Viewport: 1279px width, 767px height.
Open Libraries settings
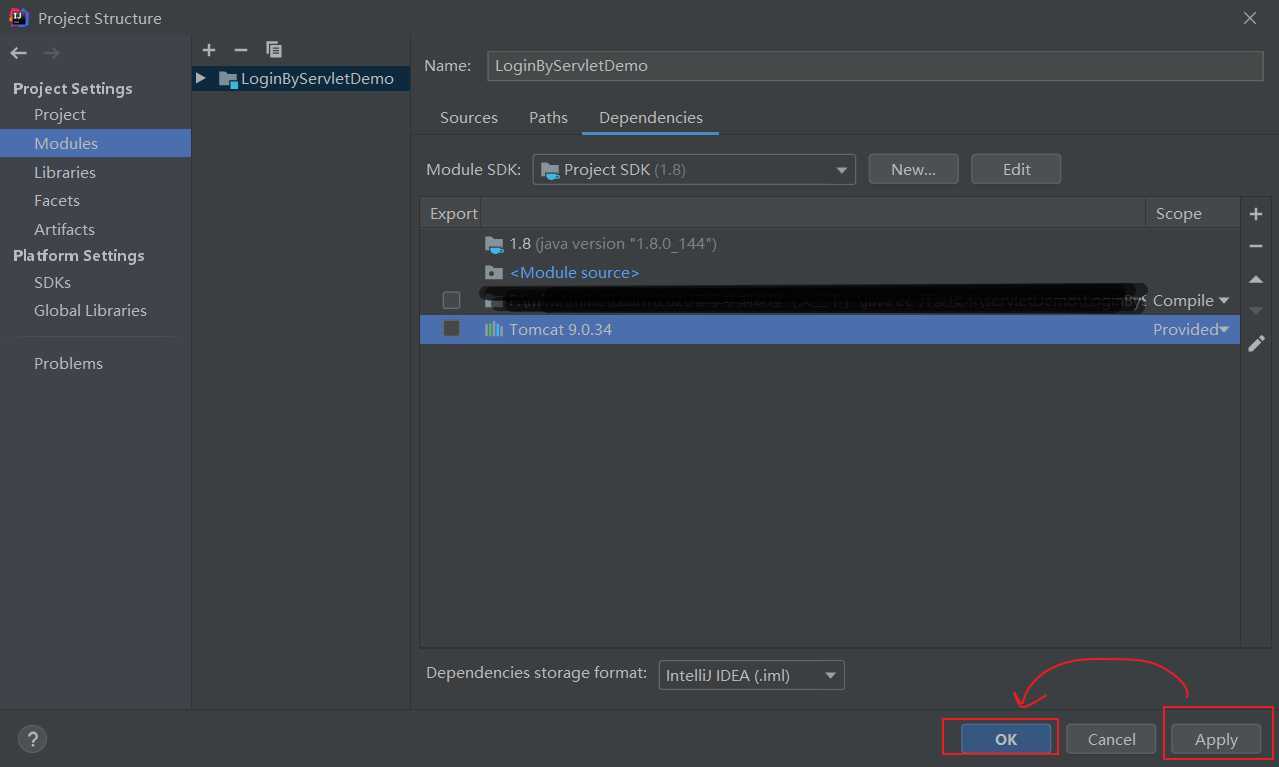tap(65, 172)
